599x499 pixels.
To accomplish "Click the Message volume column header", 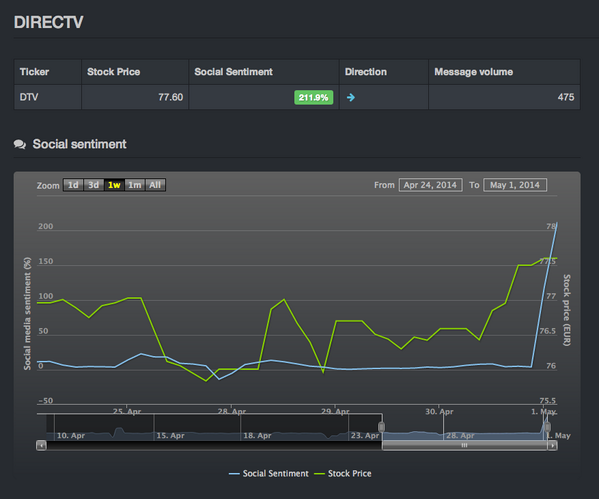I will click(504, 72).
